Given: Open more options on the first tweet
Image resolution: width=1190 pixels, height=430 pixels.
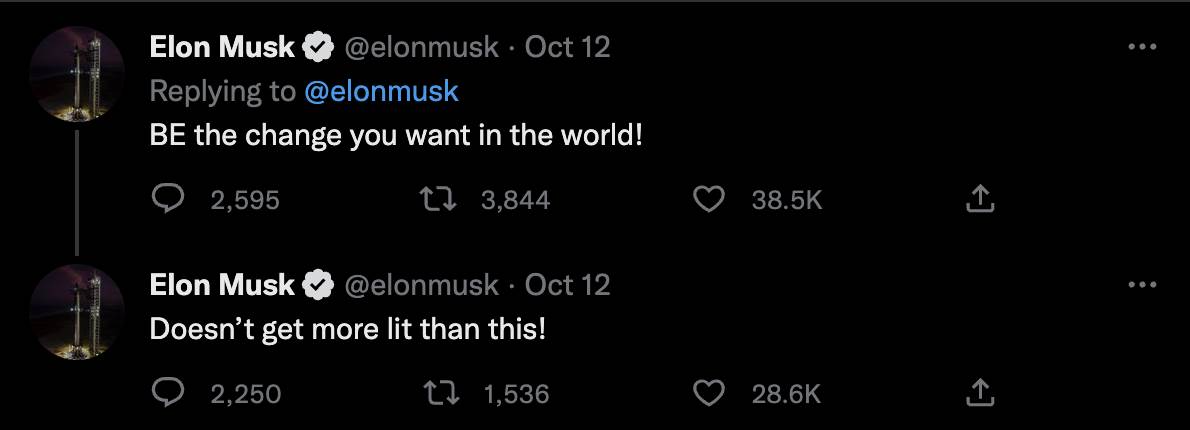Looking at the screenshot, I should coord(1142,47).
